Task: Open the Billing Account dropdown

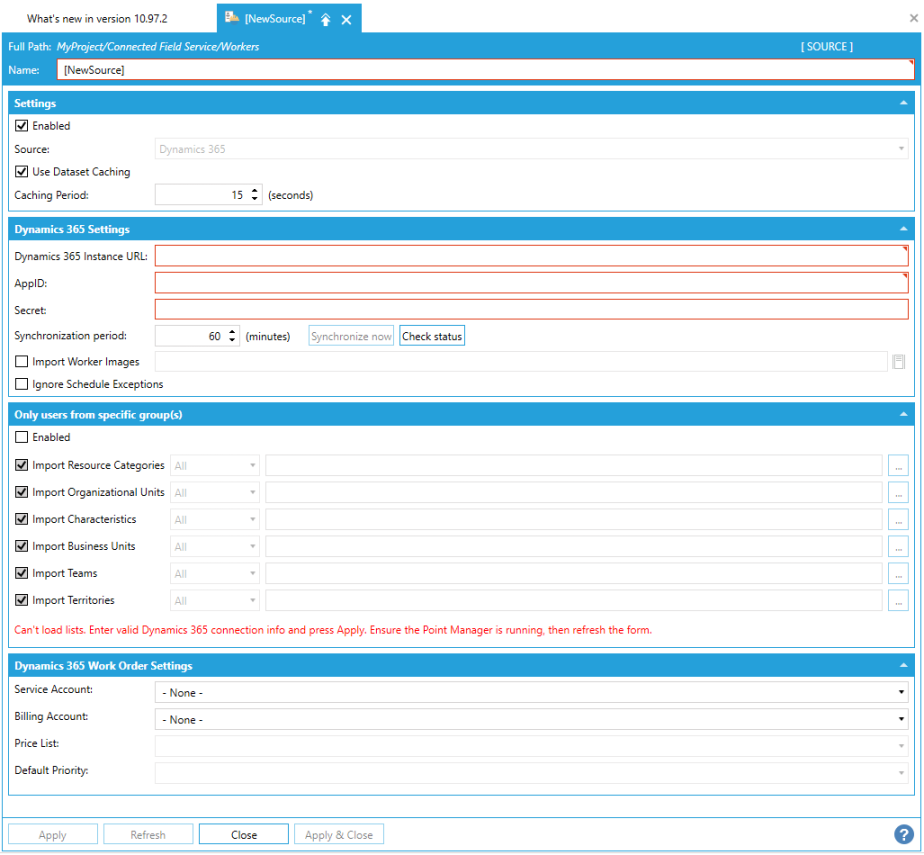Action: (531, 719)
